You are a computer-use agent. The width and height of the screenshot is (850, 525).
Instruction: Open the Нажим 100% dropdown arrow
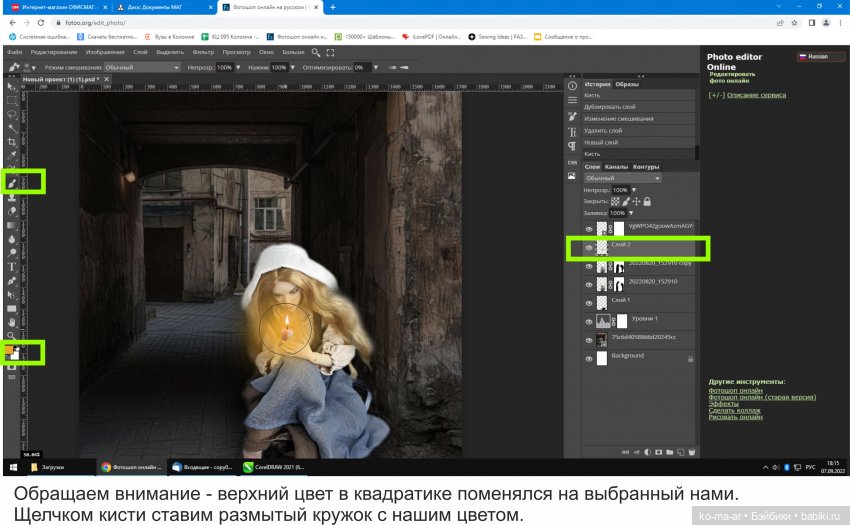point(293,67)
